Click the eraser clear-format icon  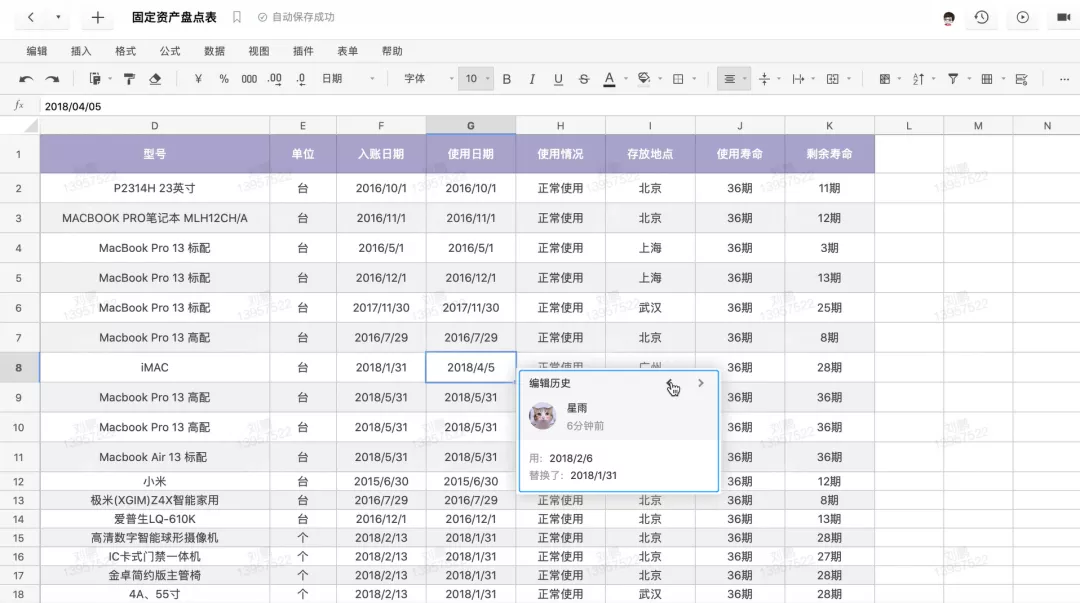pyautogui.click(x=155, y=79)
